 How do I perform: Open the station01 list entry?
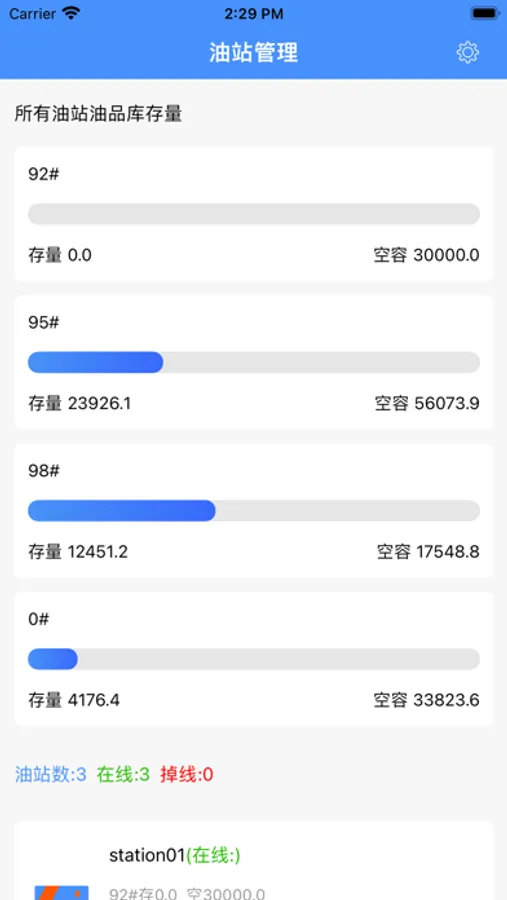click(254, 861)
